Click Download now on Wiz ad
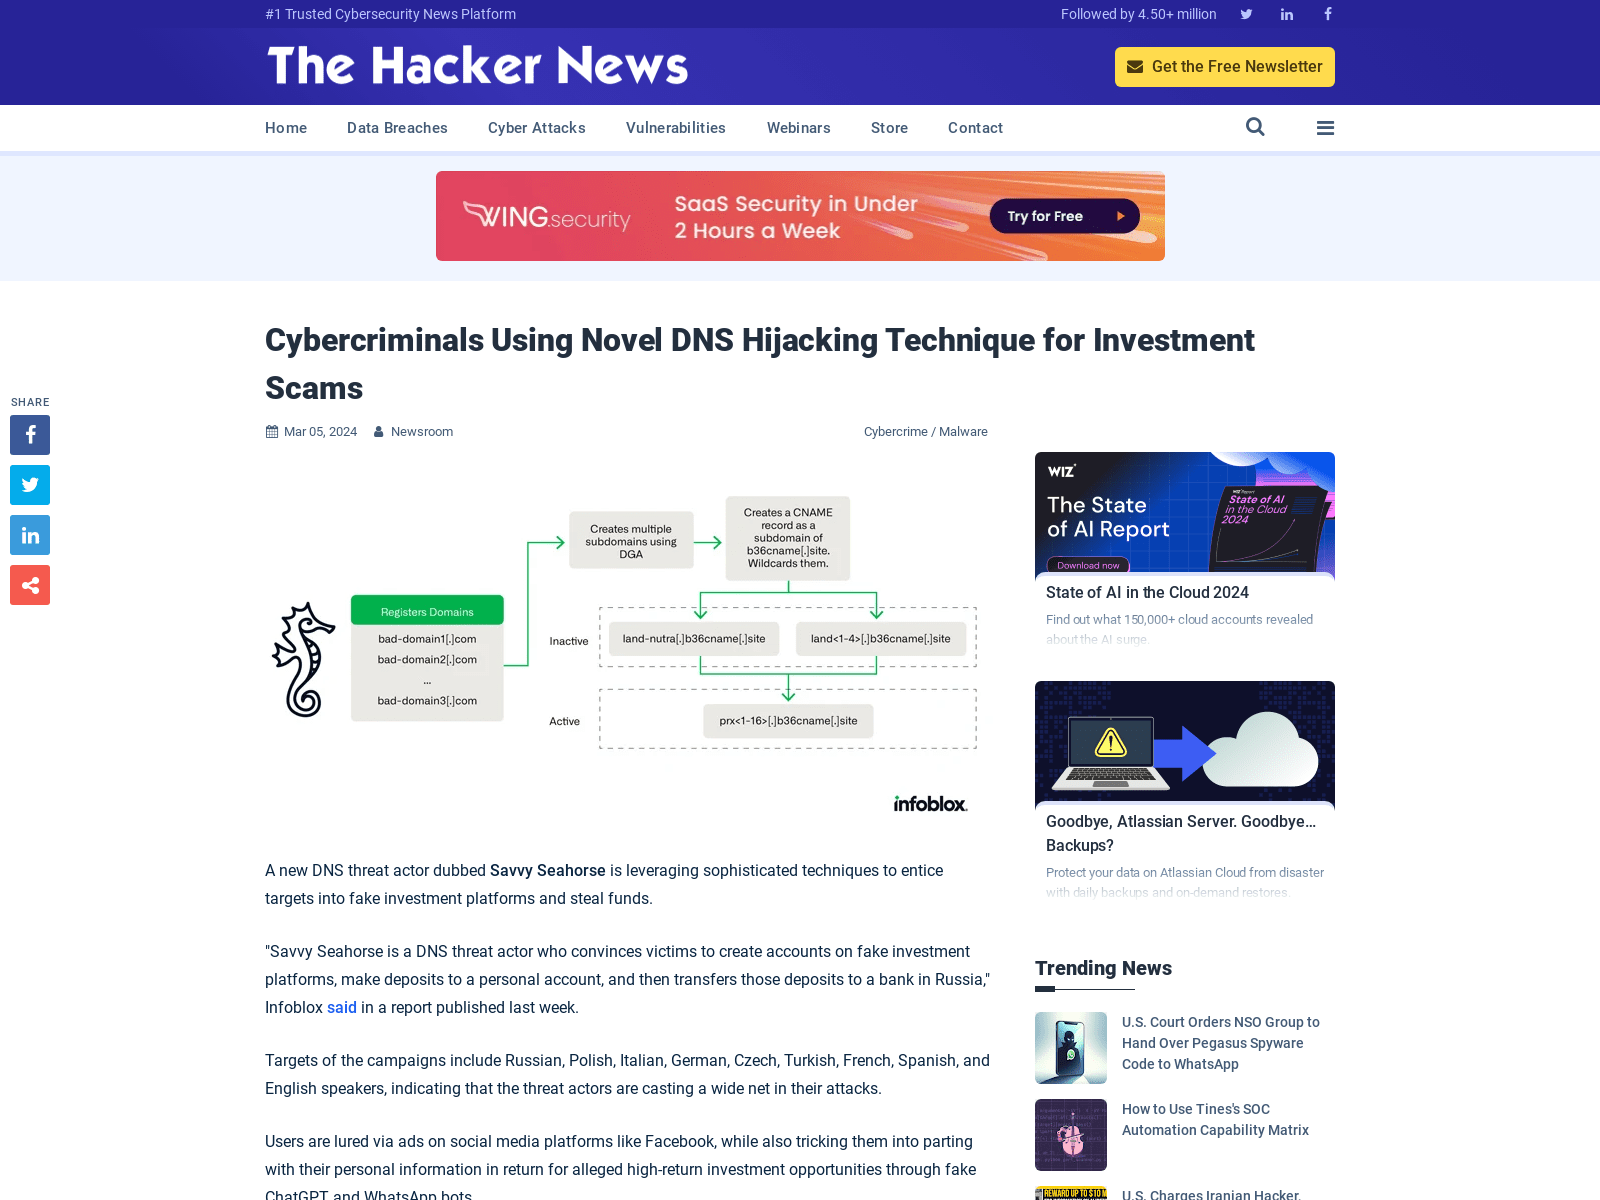The image size is (1600, 1200). tap(1088, 565)
